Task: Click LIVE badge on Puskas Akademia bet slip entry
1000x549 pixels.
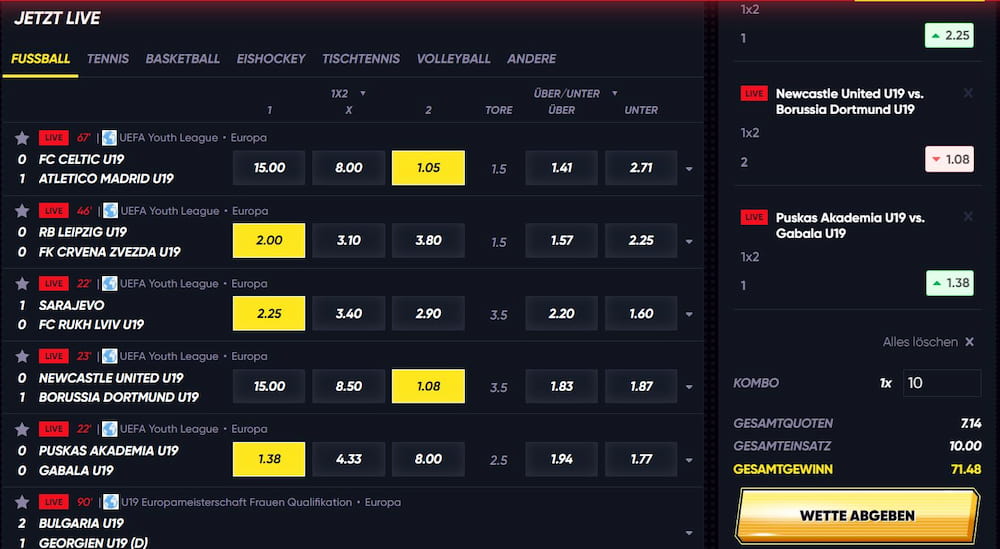Action: (754, 217)
